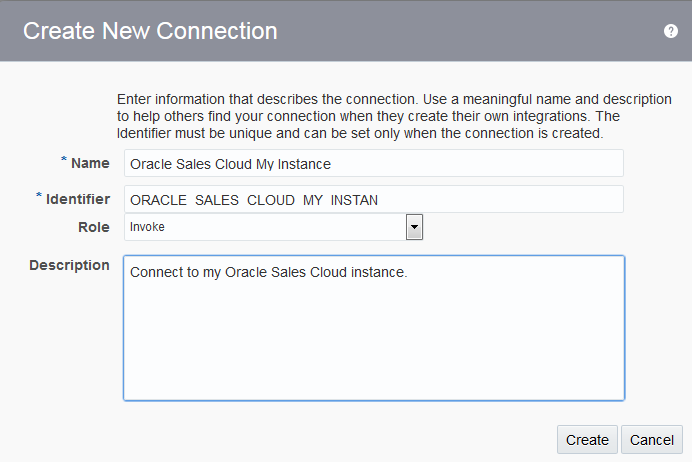Click the Create button

click(x=587, y=439)
